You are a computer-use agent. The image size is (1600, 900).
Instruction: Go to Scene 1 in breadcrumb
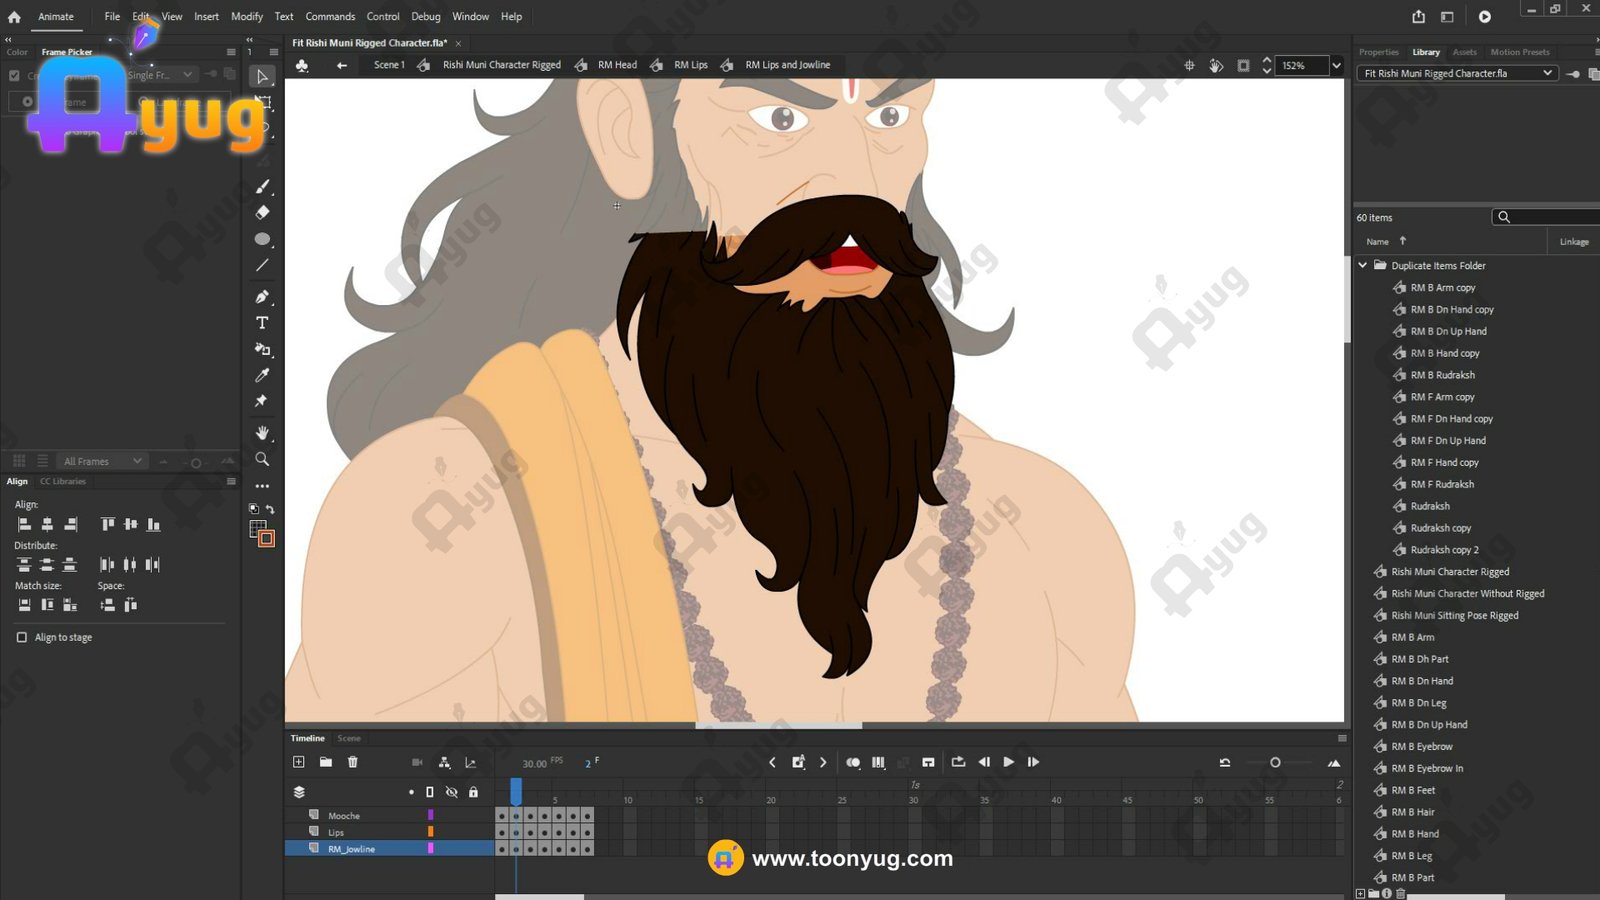[x=389, y=65]
